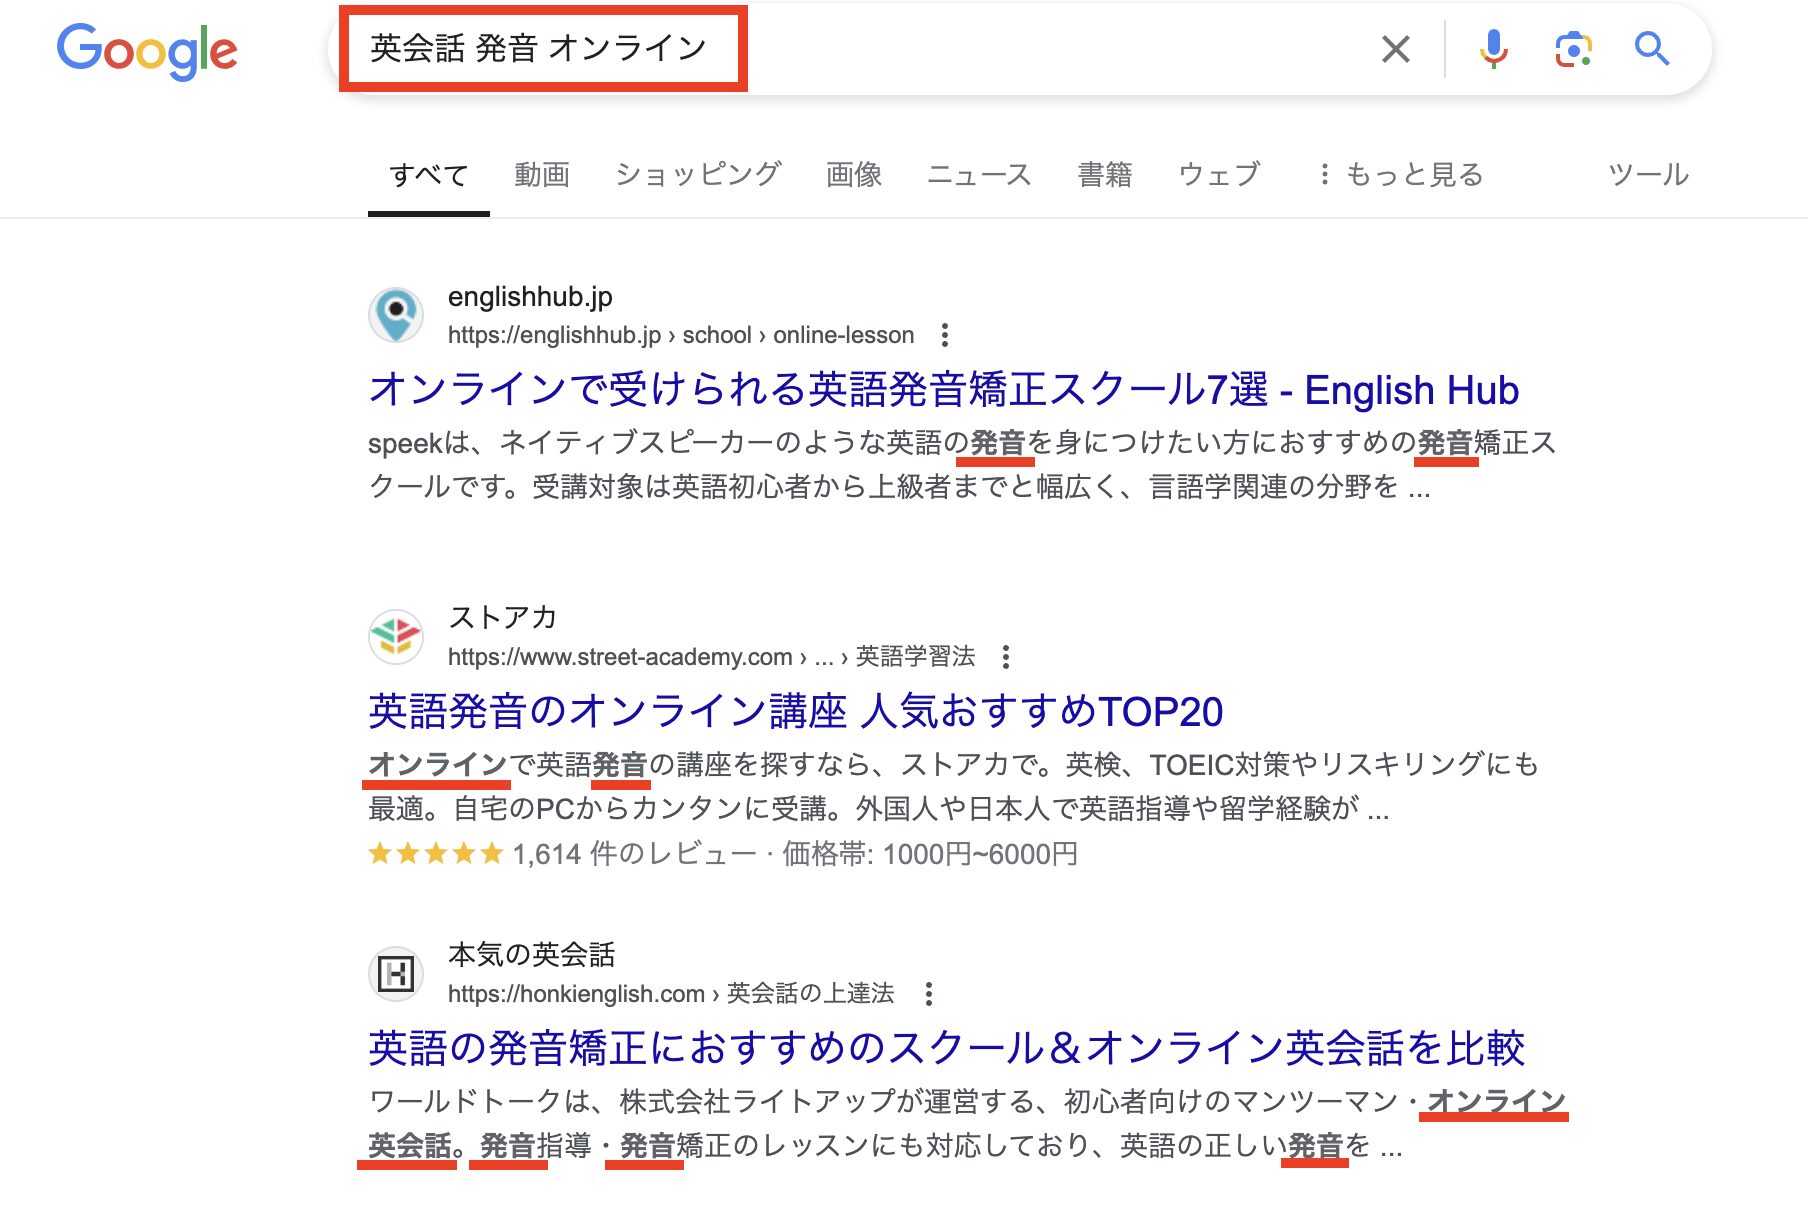Select the すべて tab

coord(429,175)
